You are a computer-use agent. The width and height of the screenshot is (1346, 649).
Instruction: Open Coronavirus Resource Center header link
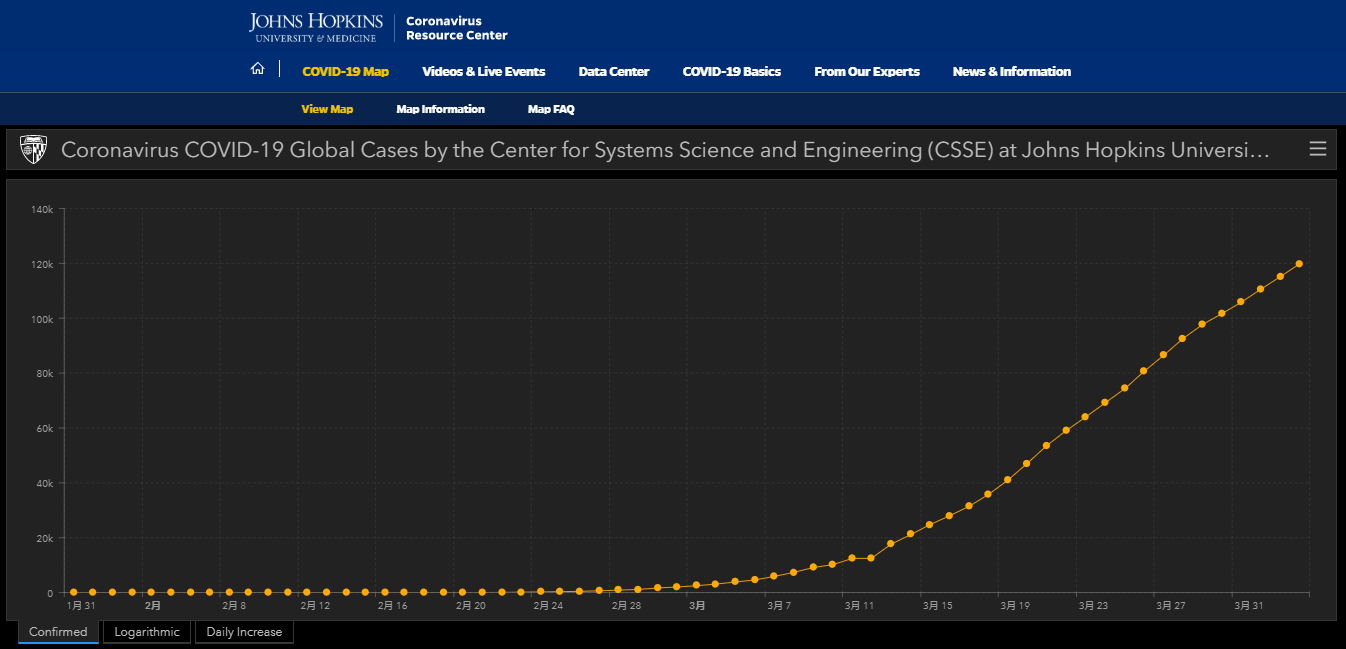(456, 28)
